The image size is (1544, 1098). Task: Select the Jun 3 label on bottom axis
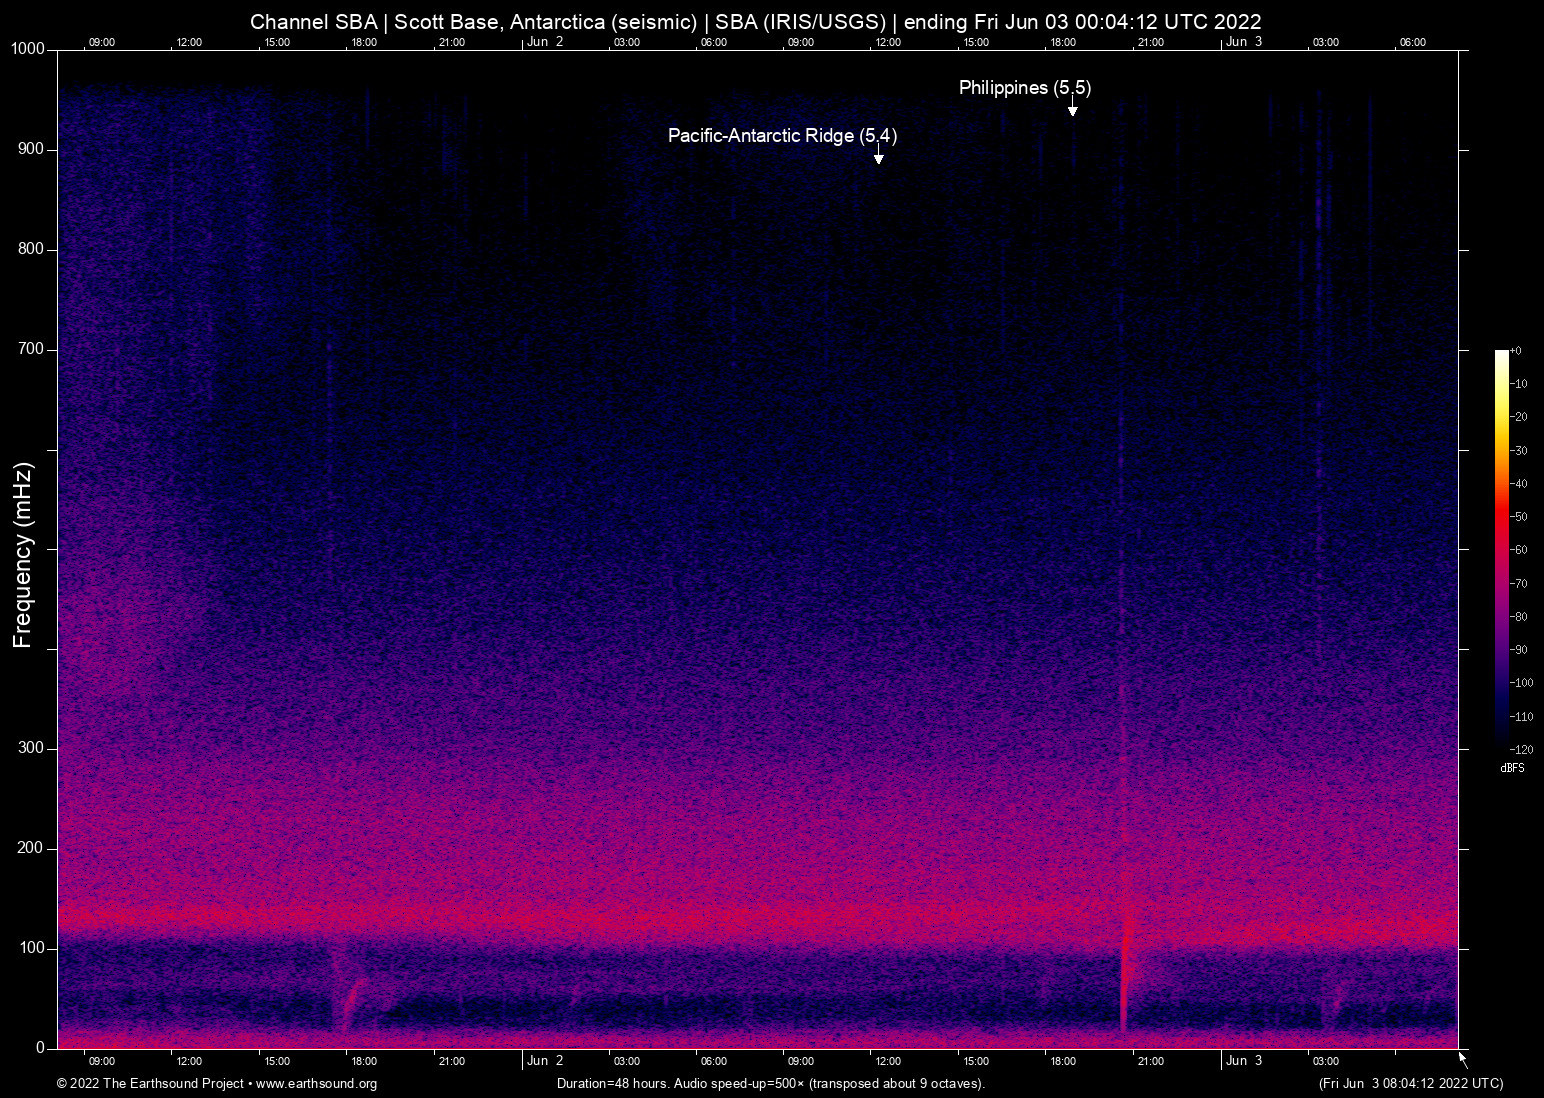[x=1244, y=1061]
